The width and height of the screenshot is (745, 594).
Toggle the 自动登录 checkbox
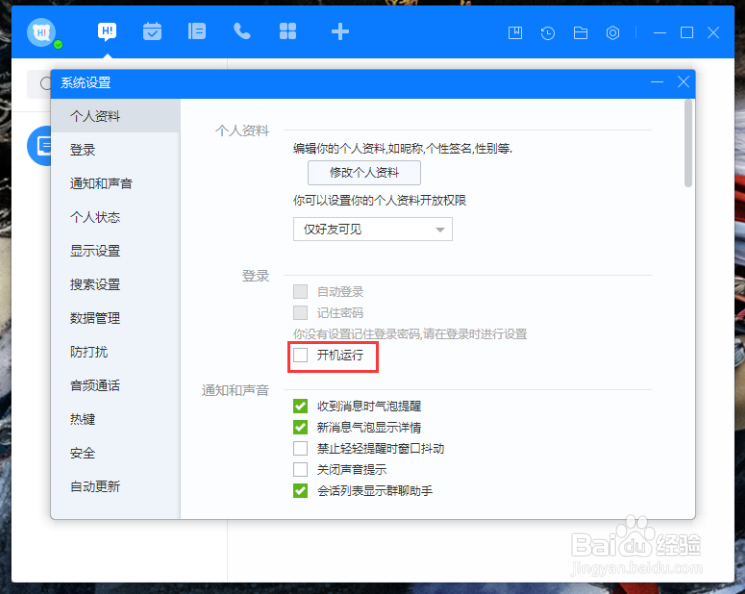coord(300,291)
